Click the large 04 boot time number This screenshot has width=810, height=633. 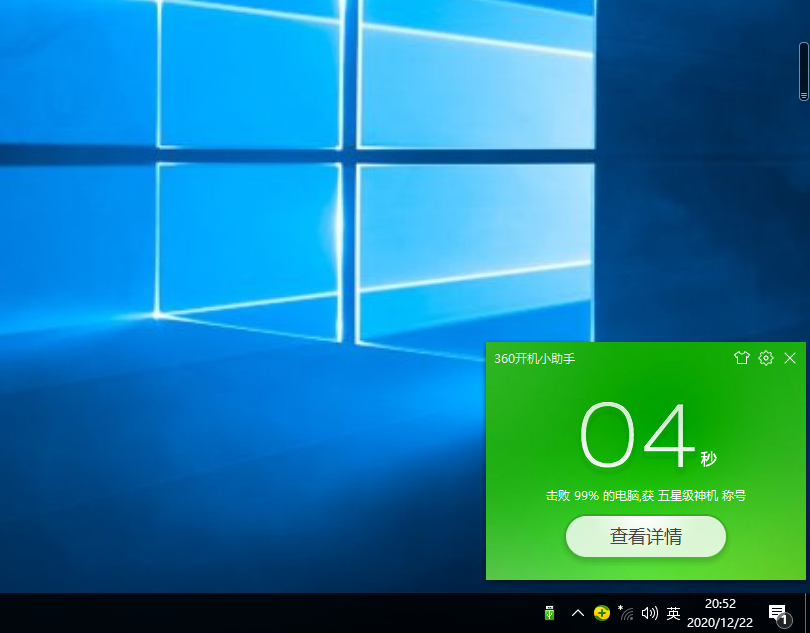click(637, 437)
